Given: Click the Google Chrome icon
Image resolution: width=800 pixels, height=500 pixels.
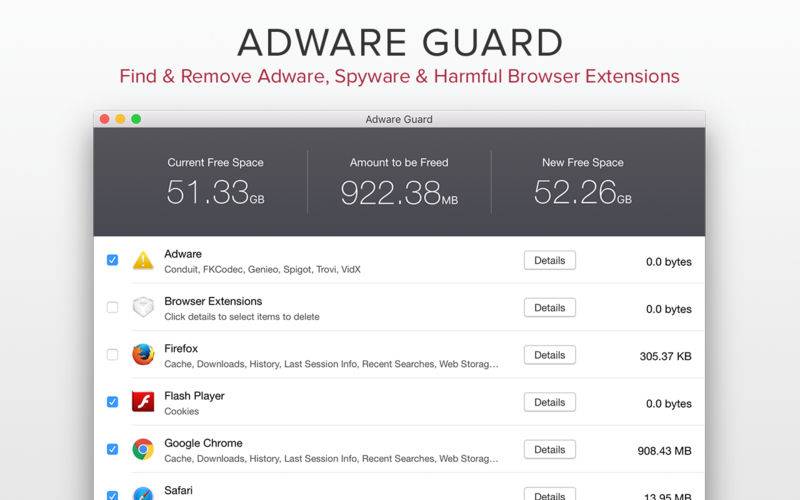Looking at the screenshot, I should (x=143, y=449).
